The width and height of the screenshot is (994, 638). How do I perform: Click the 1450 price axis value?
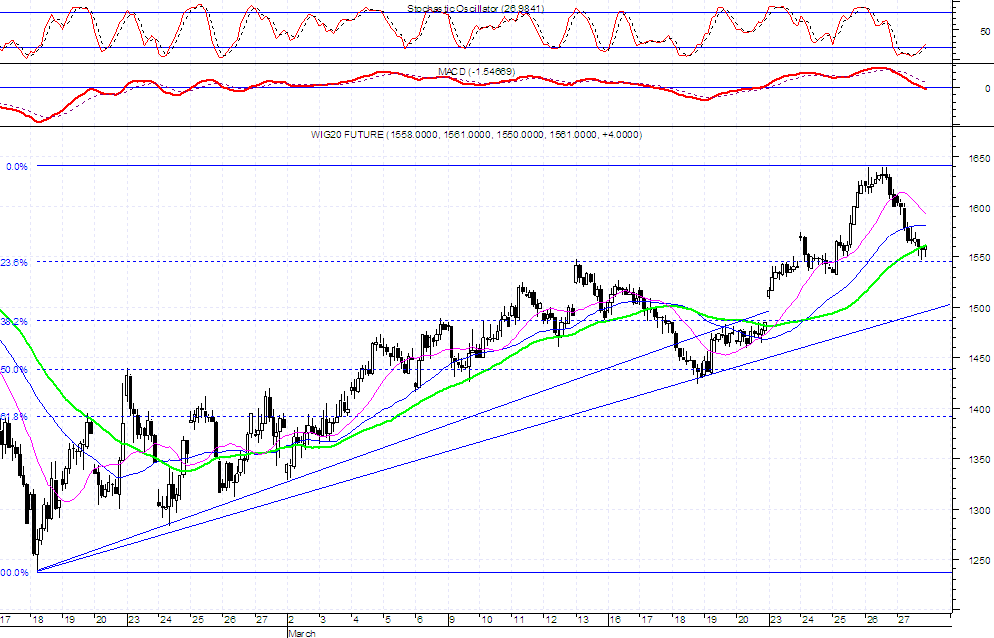(979, 358)
